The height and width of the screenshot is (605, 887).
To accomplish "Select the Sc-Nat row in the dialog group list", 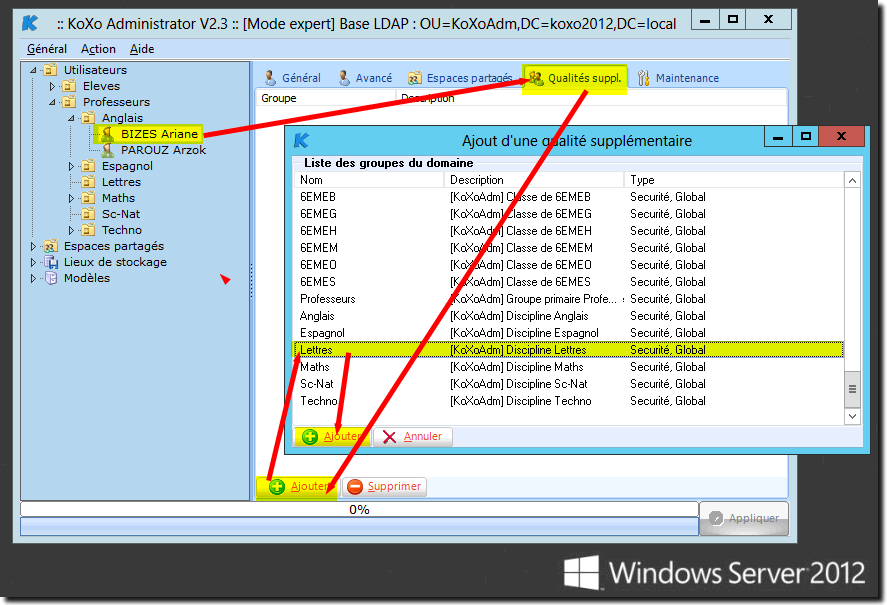I will pos(569,384).
